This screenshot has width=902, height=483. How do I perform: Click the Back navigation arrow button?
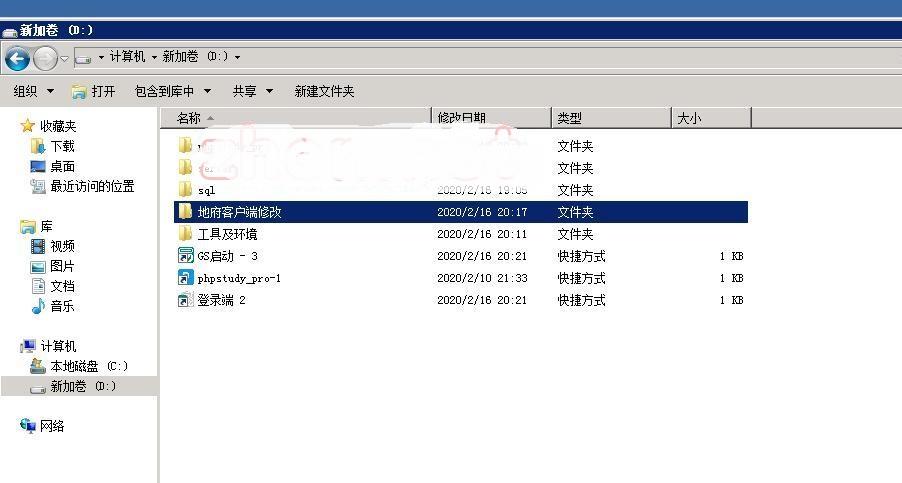(17, 58)
